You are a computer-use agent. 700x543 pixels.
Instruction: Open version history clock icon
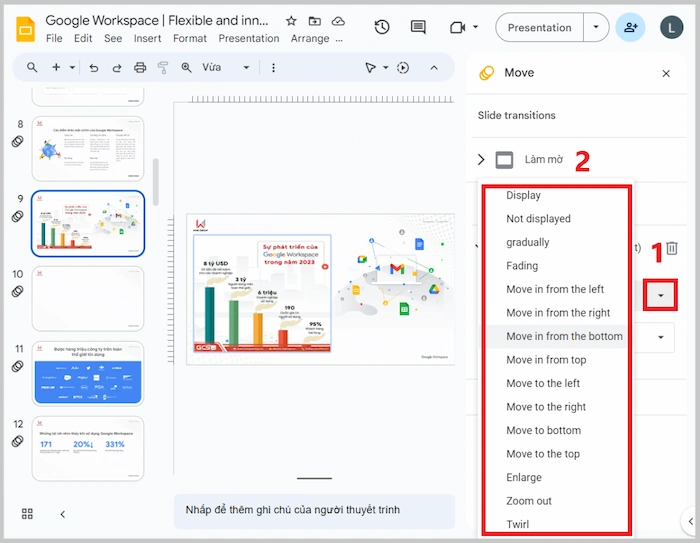[x=382, y=28]
